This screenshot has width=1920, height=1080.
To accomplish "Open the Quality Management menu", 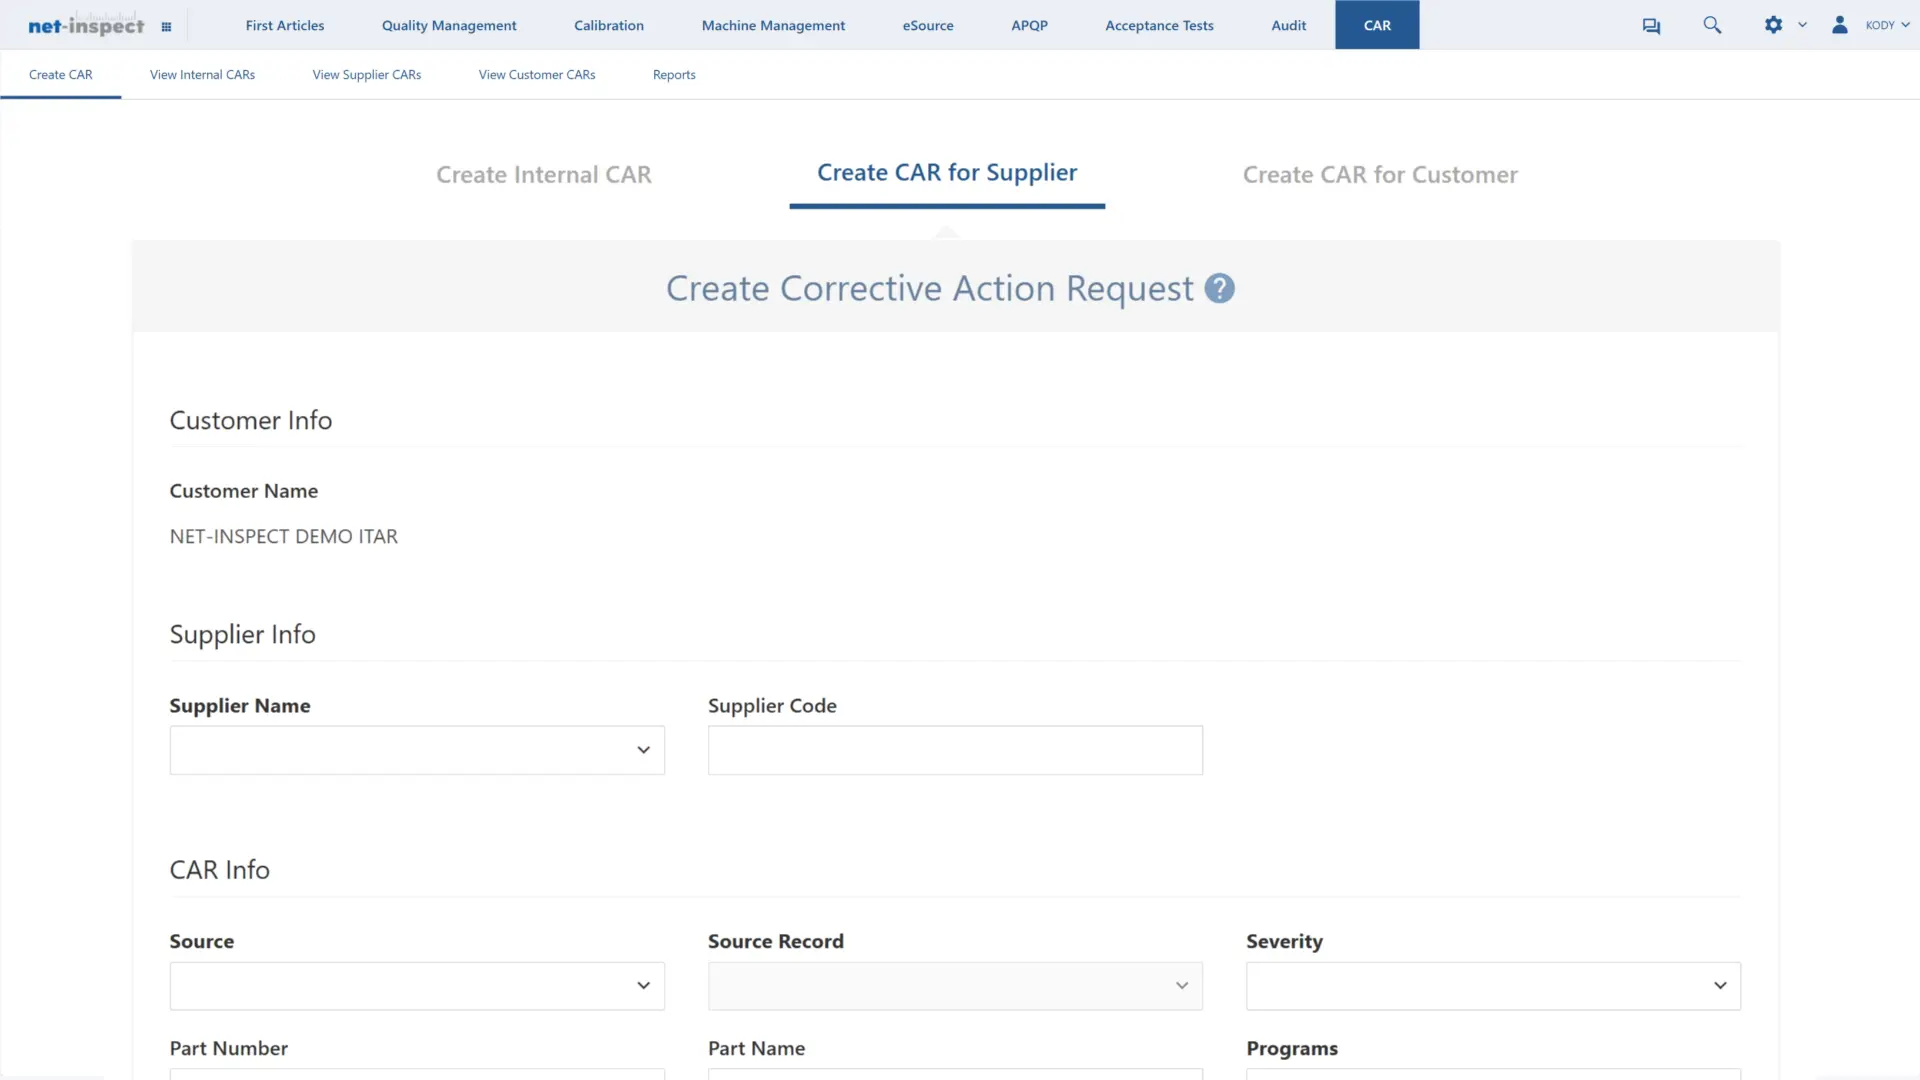I will (448, 25).
